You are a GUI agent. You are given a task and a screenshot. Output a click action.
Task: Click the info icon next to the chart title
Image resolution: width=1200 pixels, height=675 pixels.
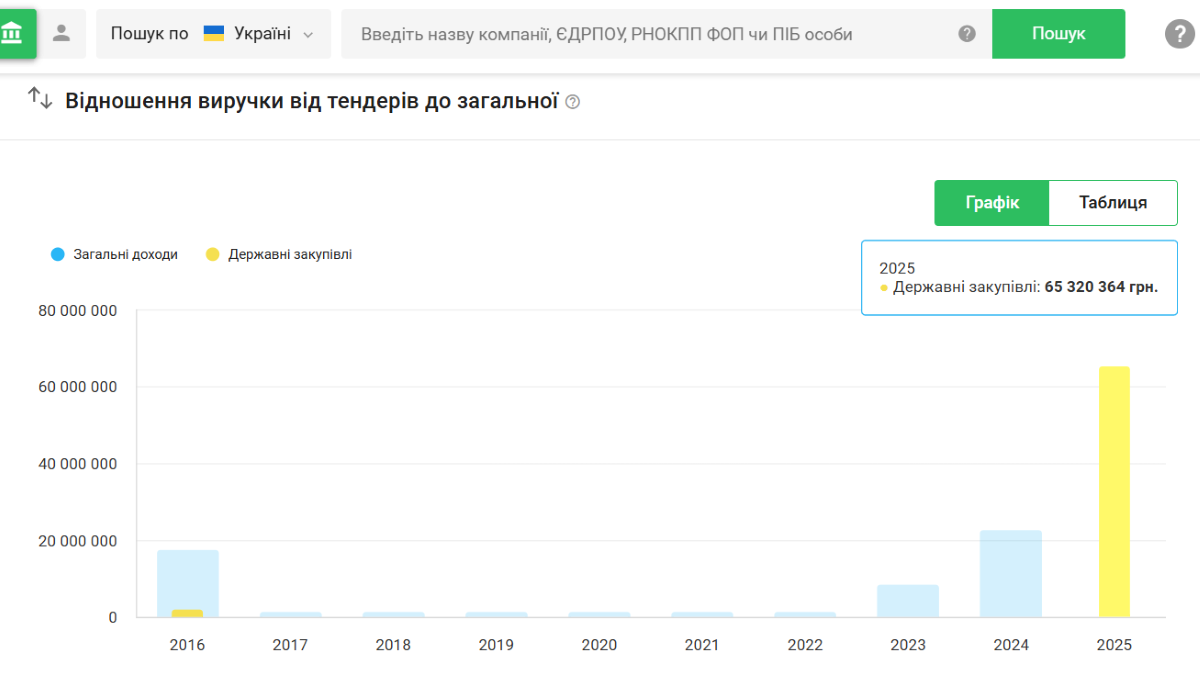[x=573, y=102]
